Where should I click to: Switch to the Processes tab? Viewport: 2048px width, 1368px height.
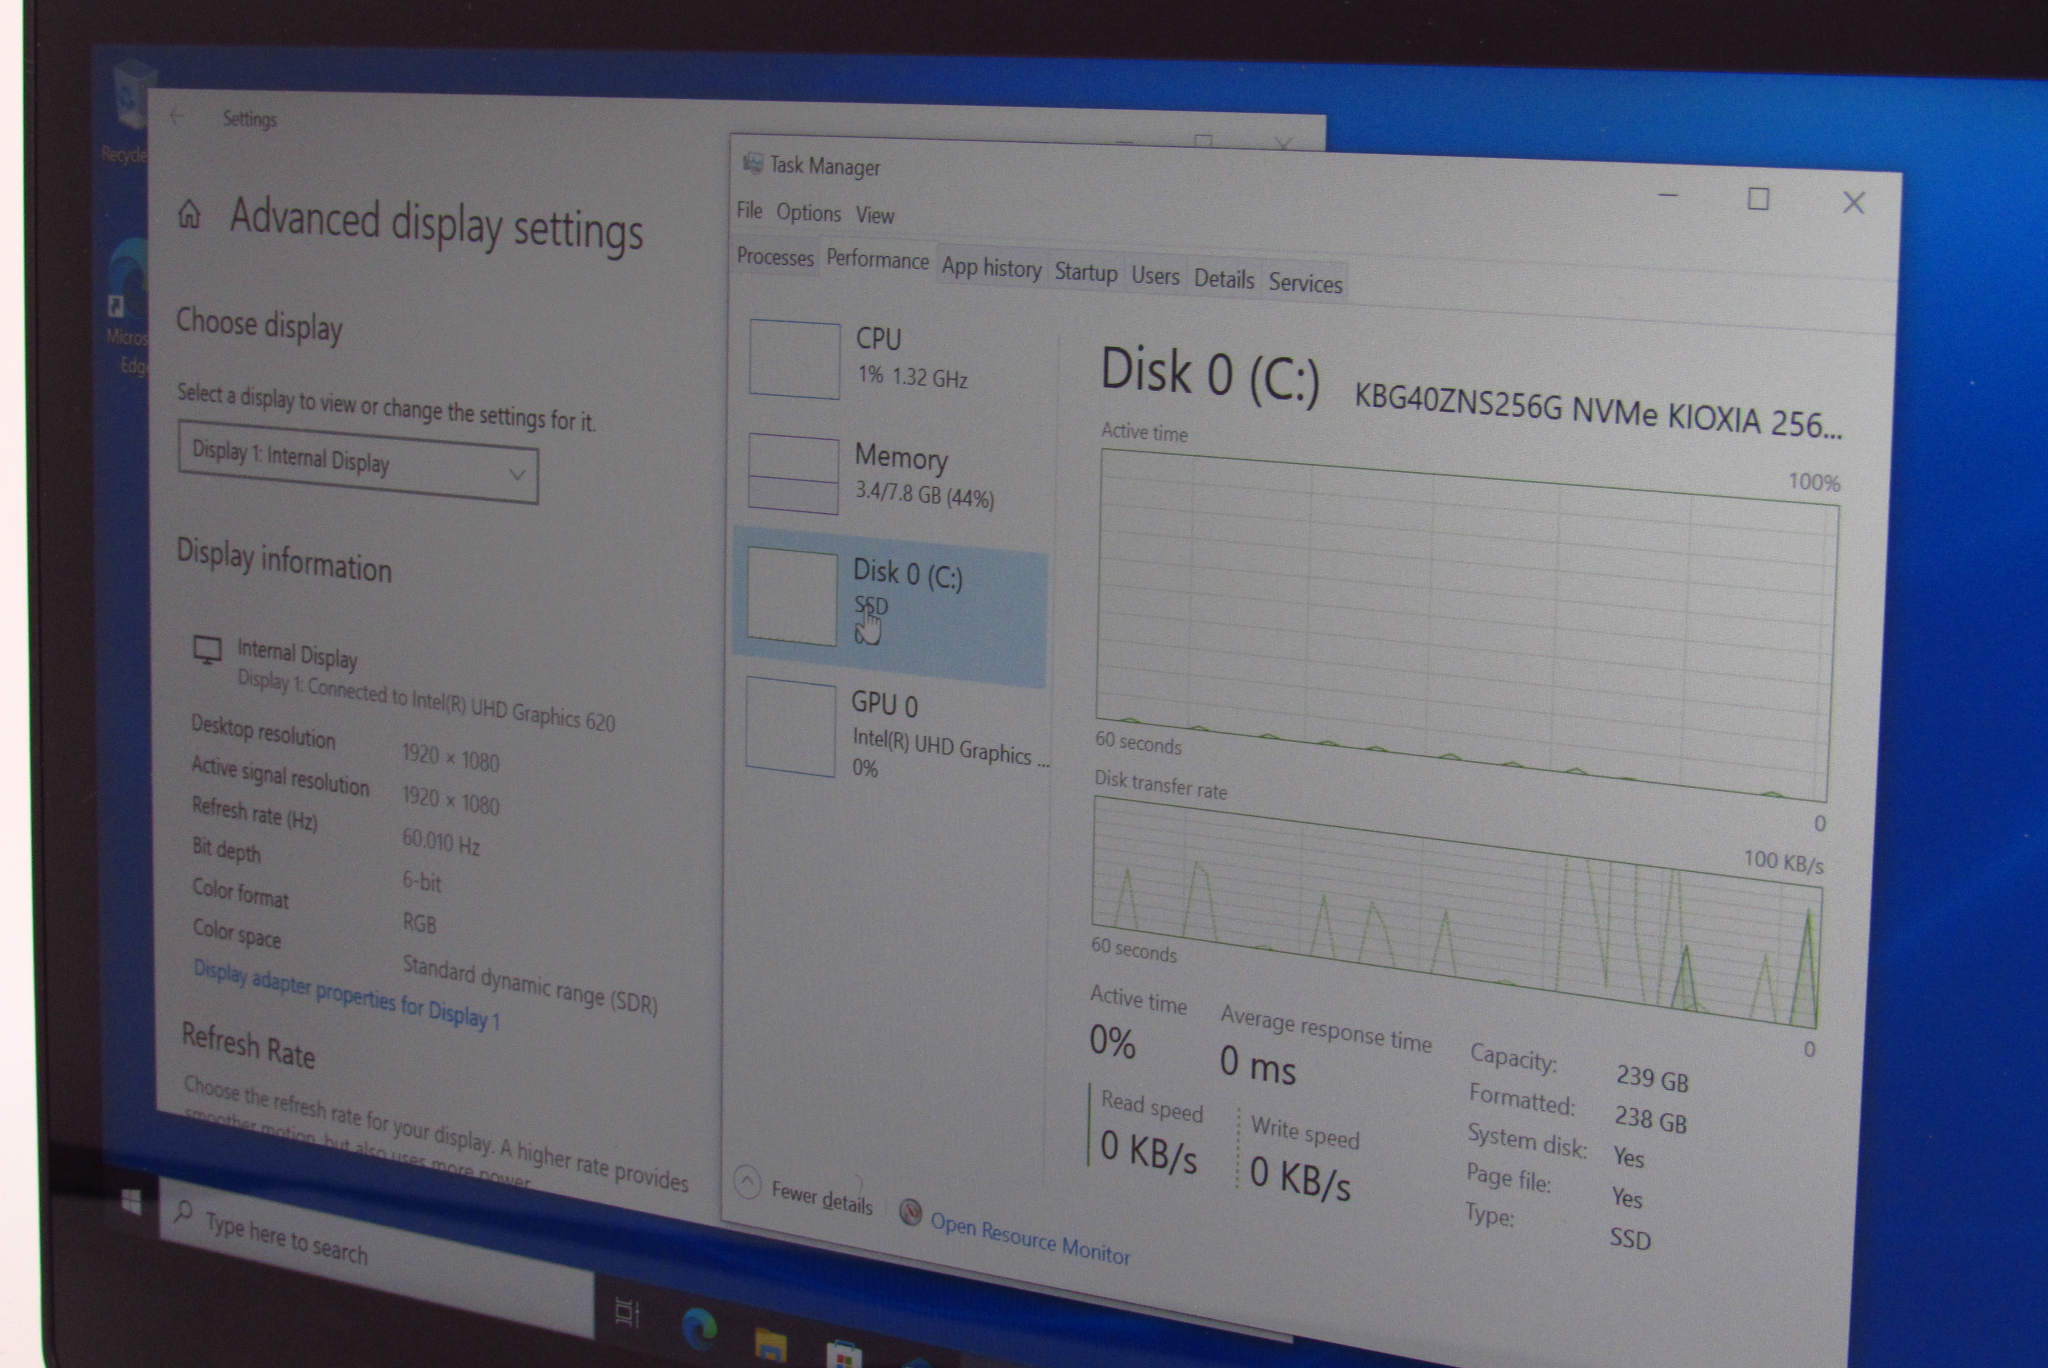775,257
